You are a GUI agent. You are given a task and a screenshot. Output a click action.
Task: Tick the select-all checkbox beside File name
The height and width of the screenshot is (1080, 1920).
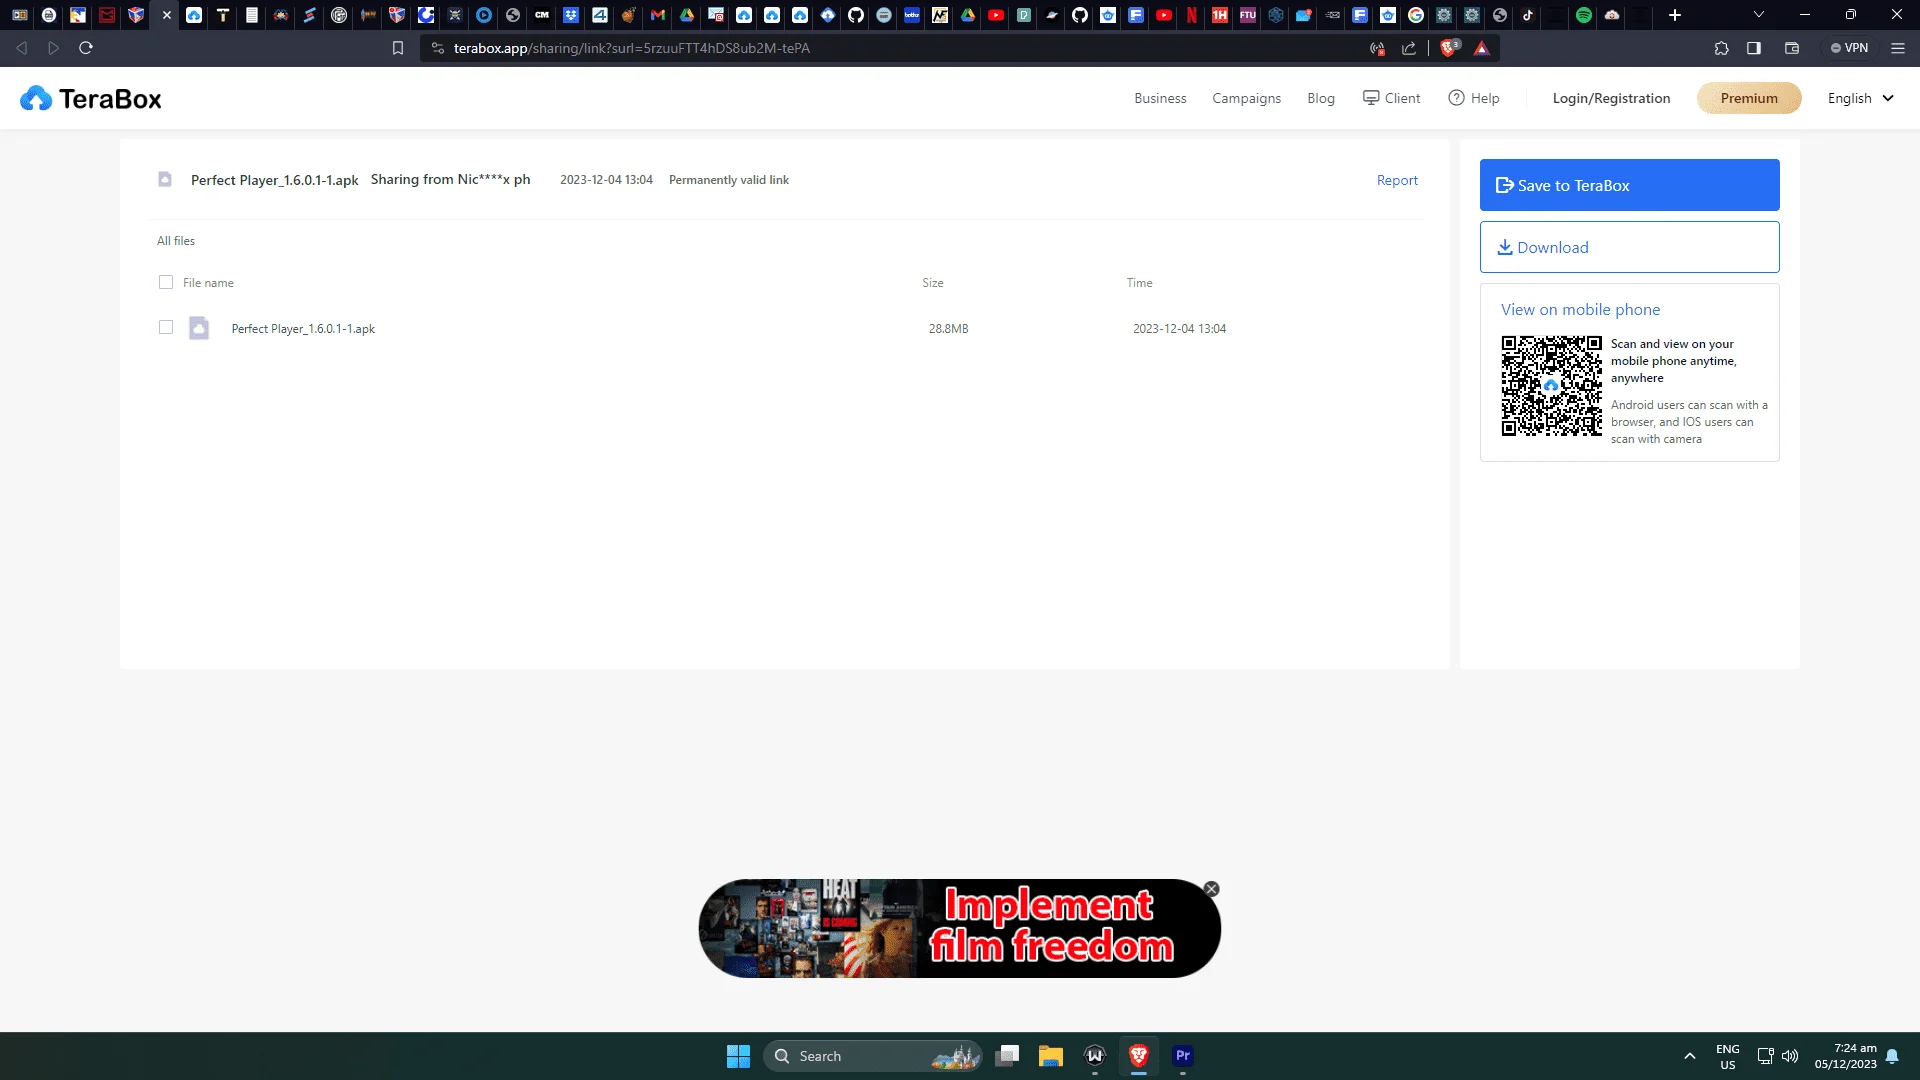pyautogui.click(x=166, y=282)
